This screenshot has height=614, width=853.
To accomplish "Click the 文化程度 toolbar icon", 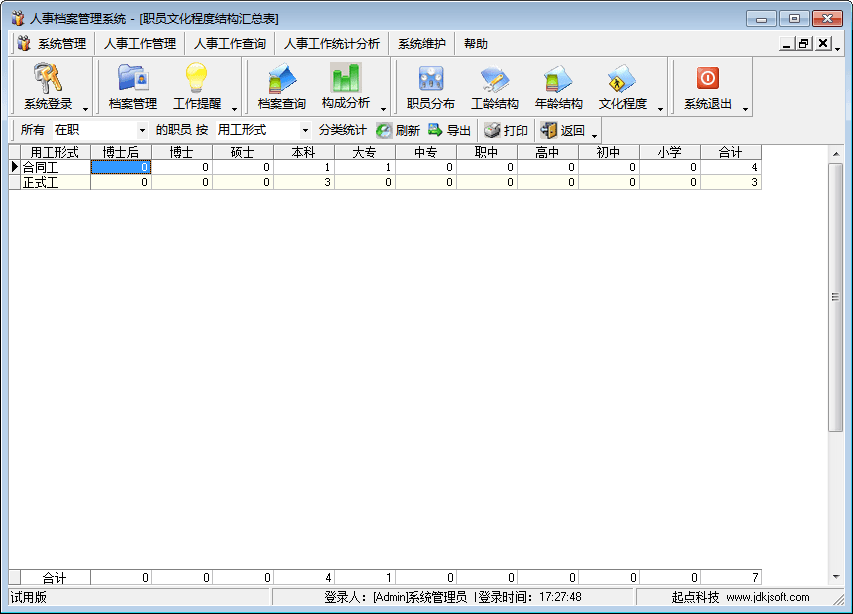I will 622,79.
